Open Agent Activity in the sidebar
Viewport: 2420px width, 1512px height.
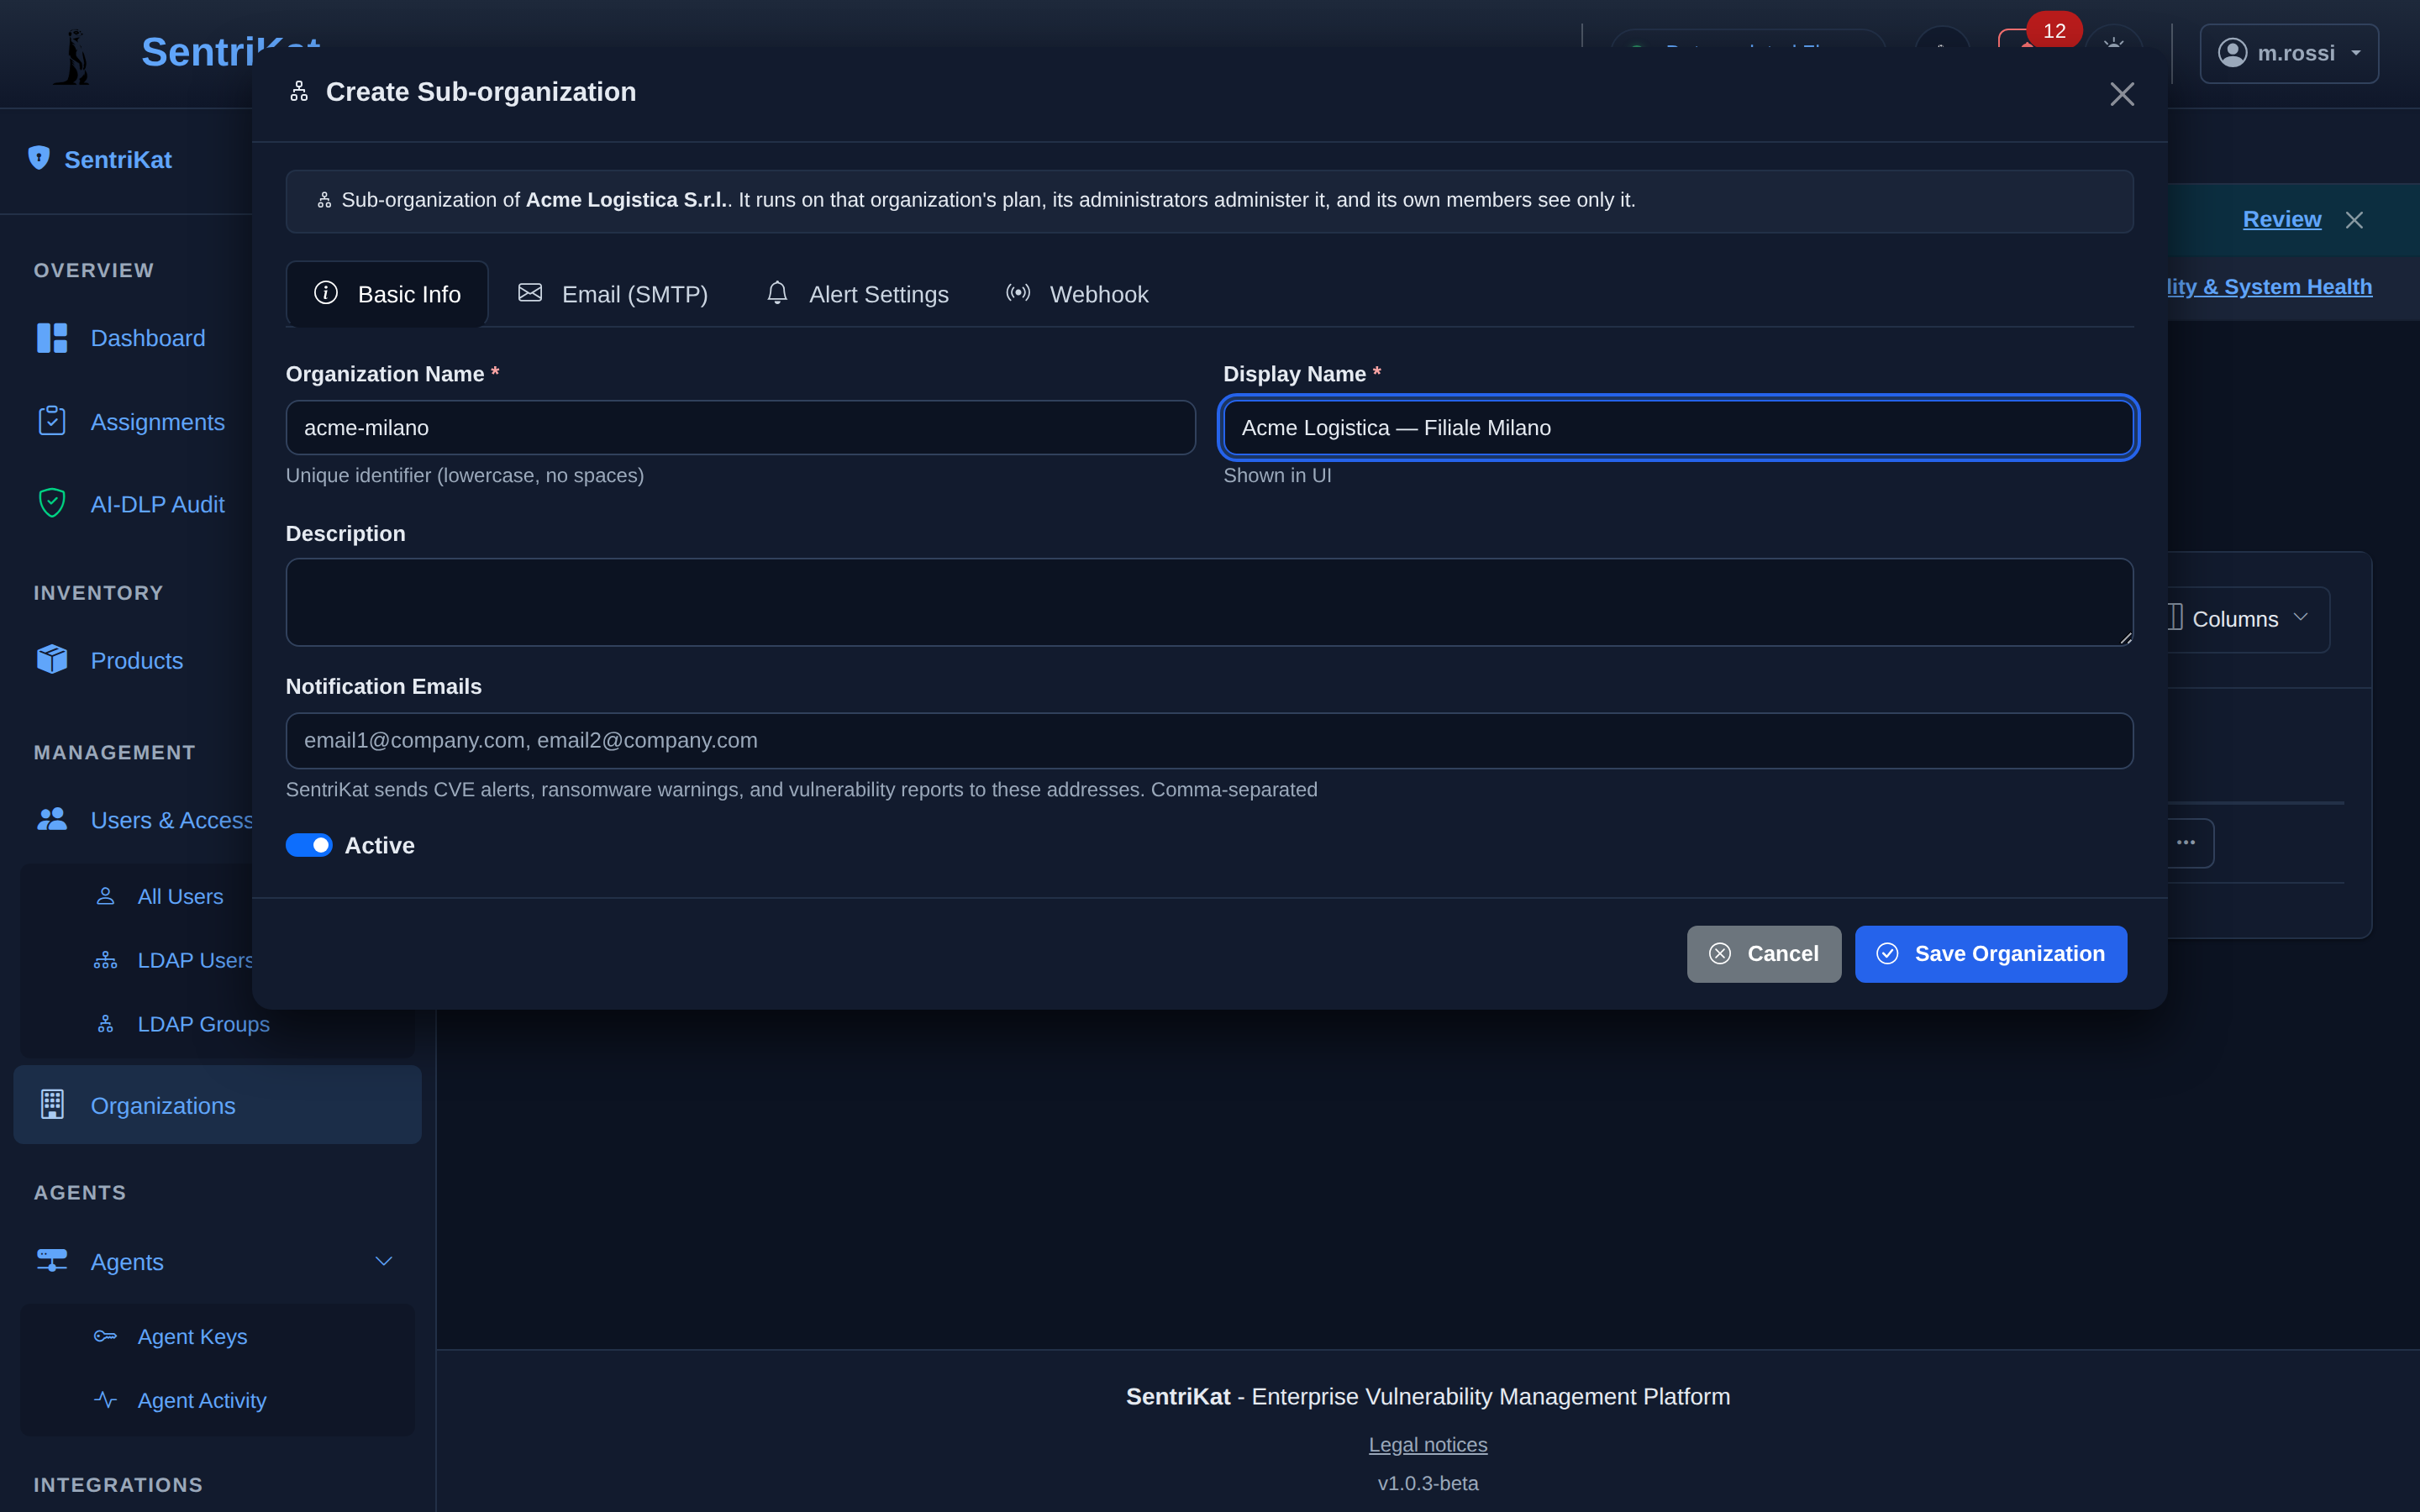tap(181, 1400)
